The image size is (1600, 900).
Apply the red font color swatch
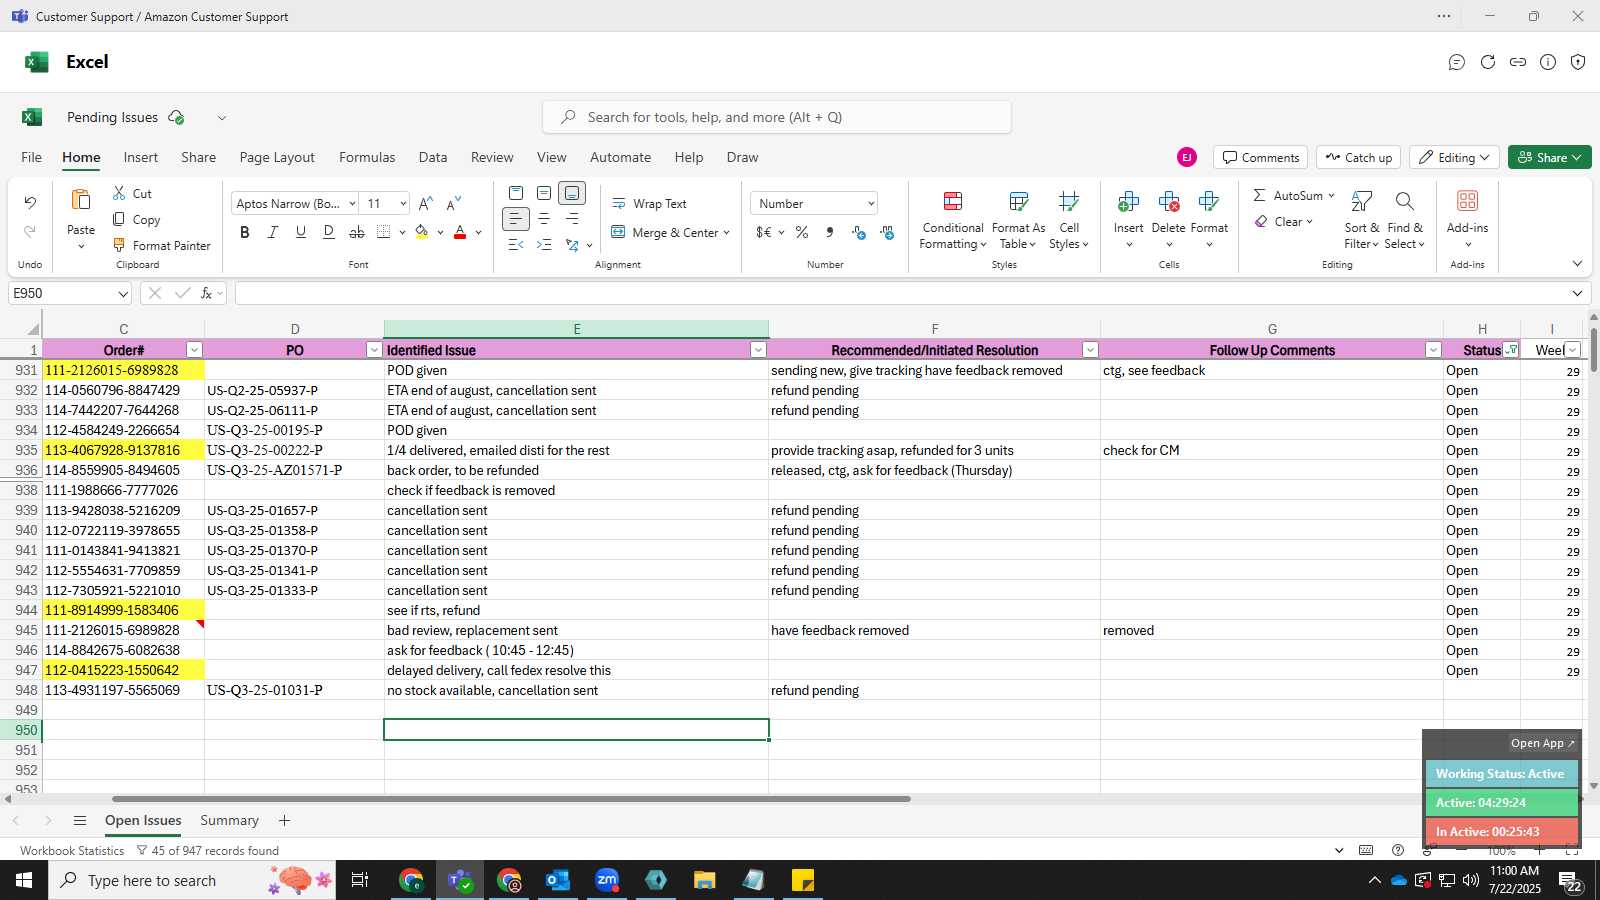(460, 232)
